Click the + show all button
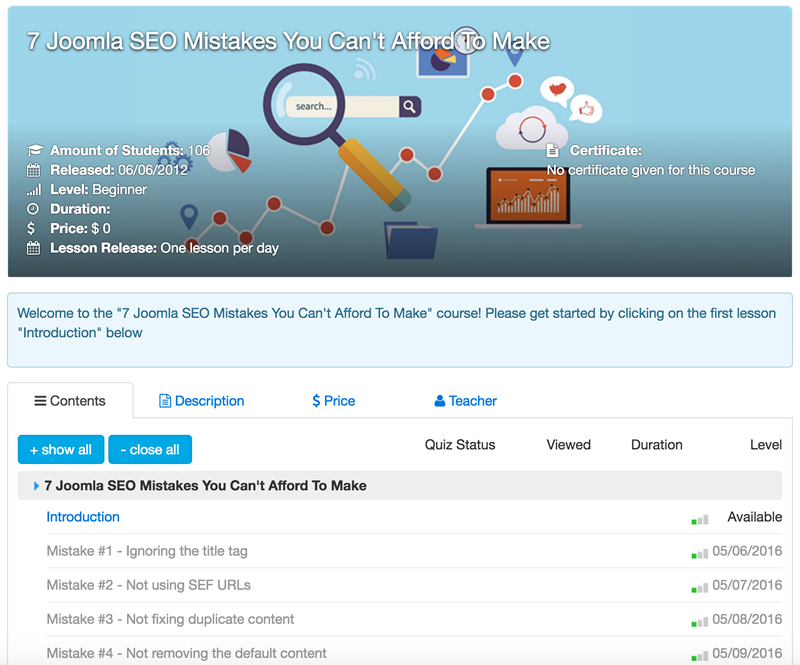This screenshot has width=800, height=665. tap(61, 450)
